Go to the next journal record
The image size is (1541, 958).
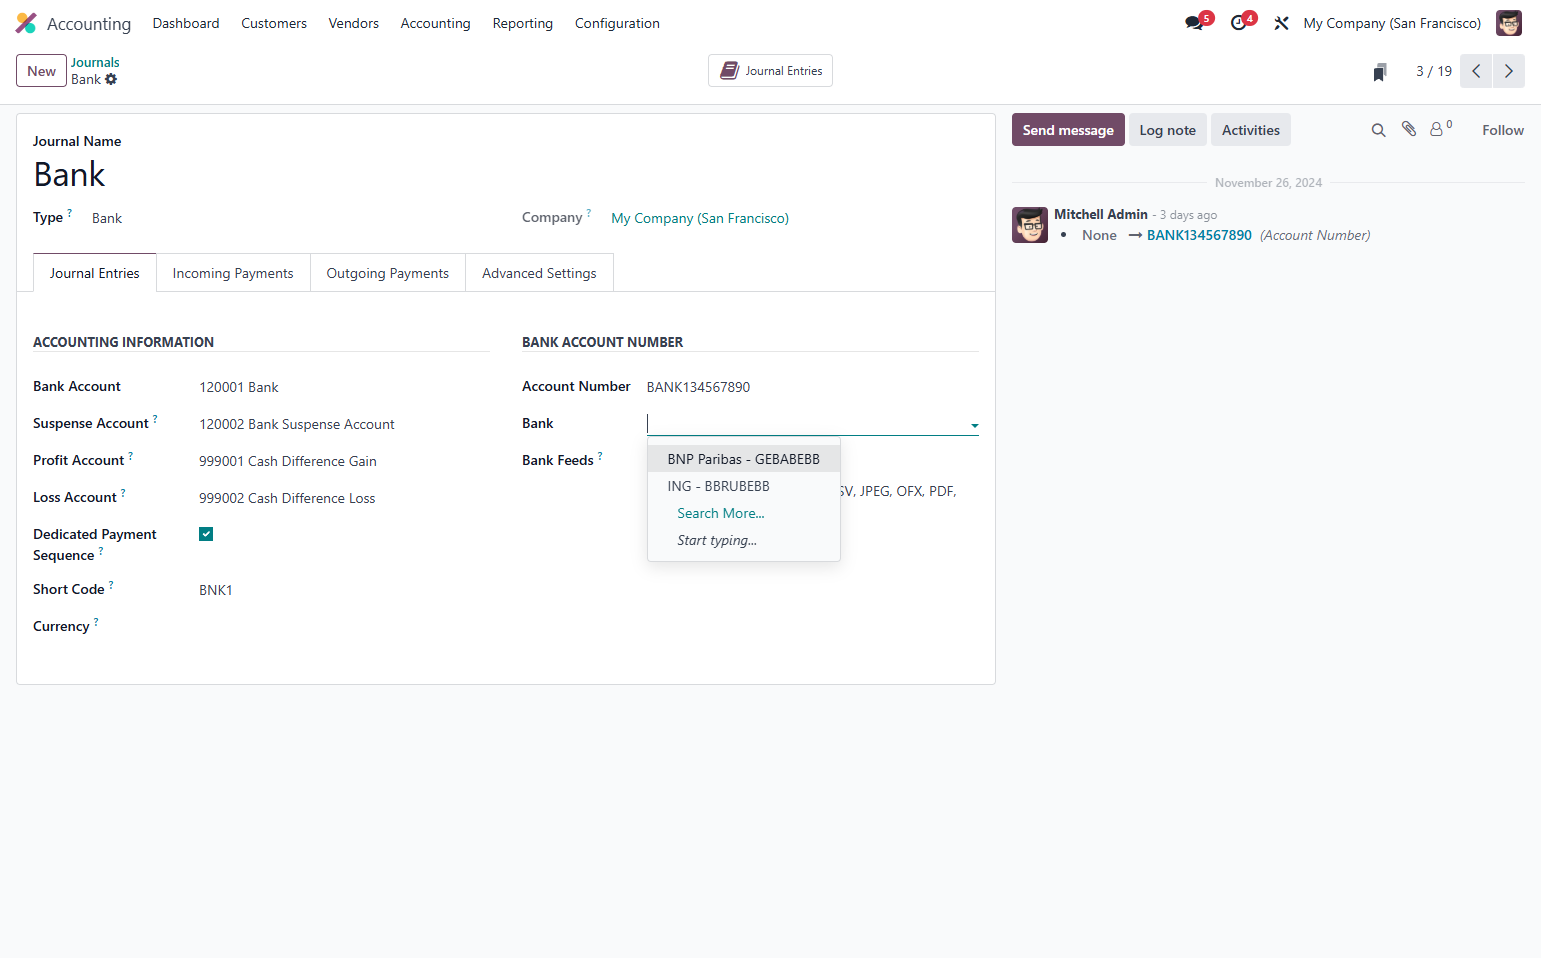pos(1509,71)
